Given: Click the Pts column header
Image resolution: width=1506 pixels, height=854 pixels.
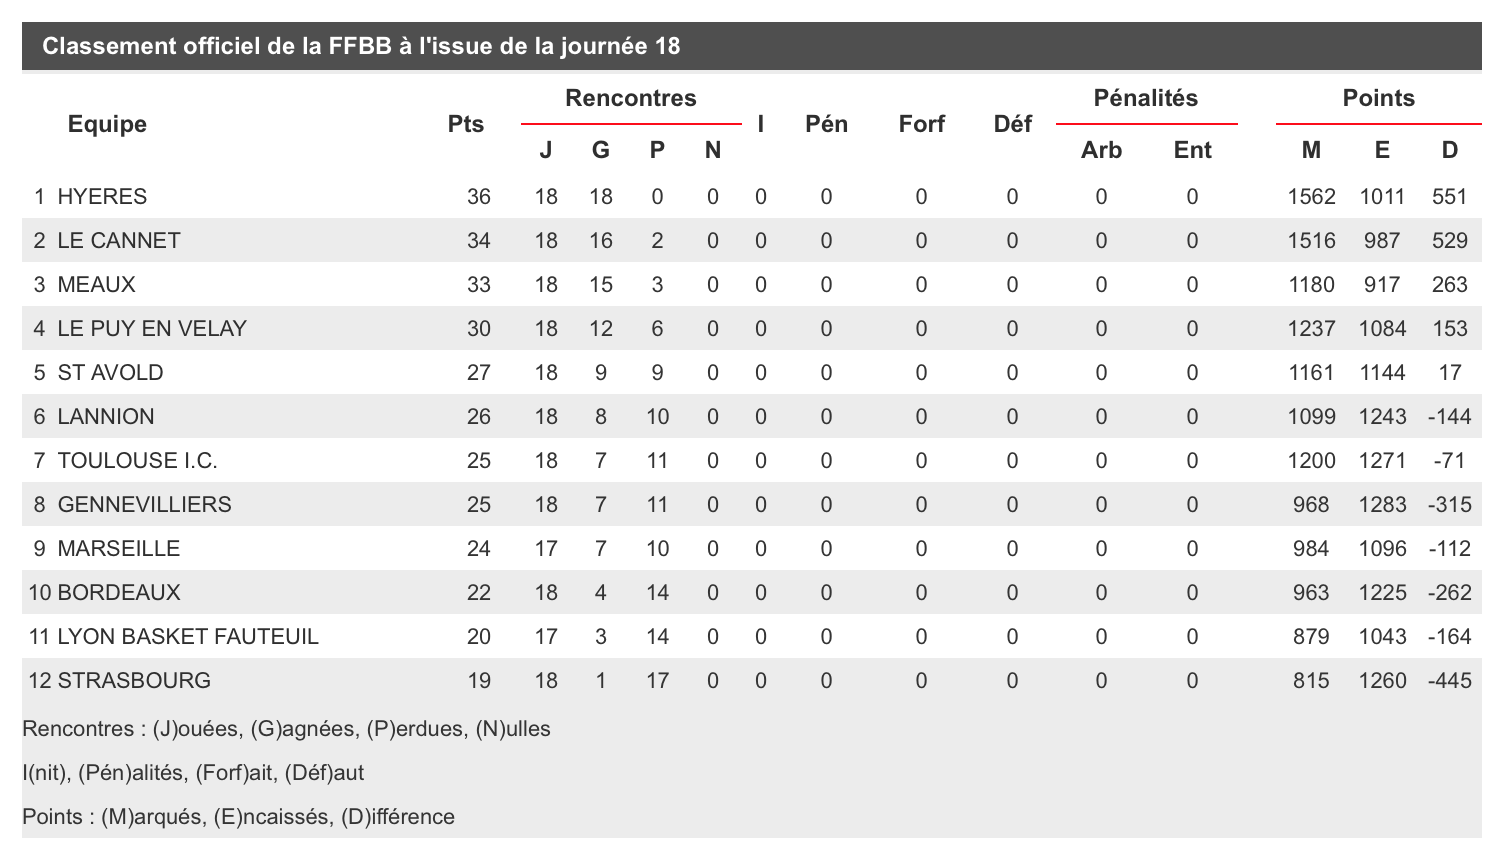Looking at the screenshot, I should pyautogui.click(x=466, y=124).
